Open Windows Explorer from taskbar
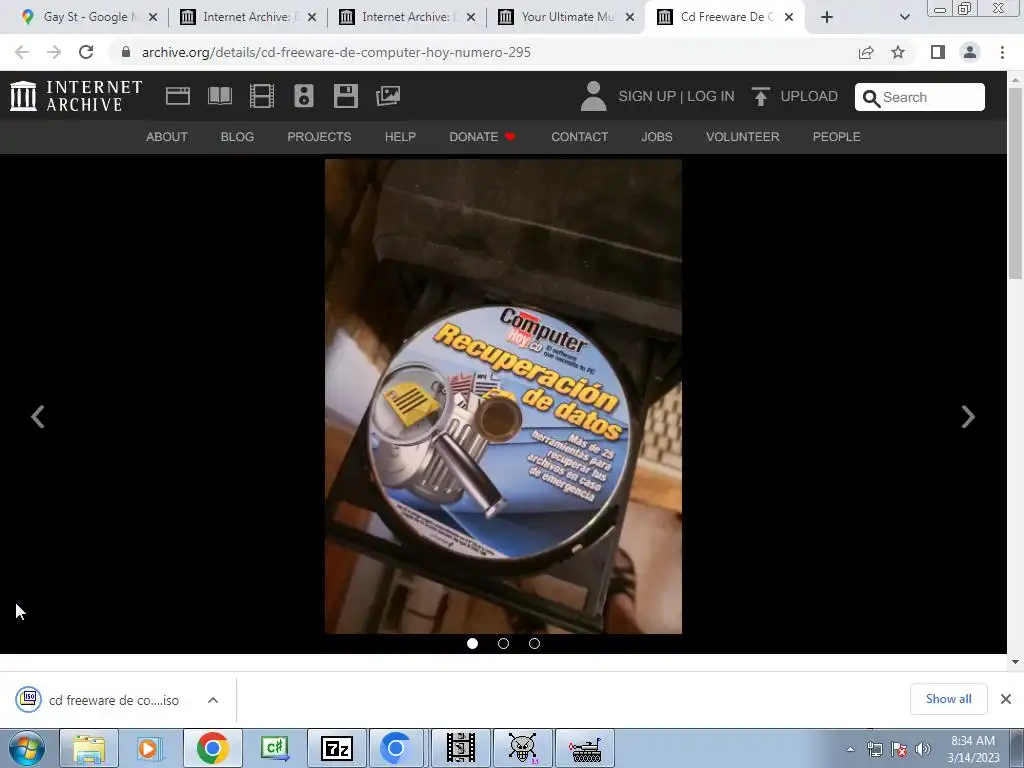This screenshot has height=768, width=1024. (89, 748)
